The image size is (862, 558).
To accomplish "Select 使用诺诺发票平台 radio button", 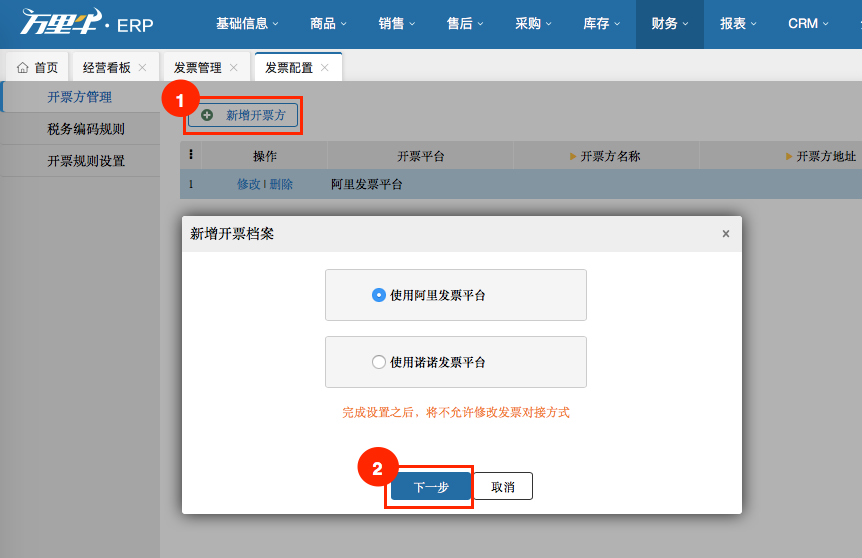I will point(379,362).
